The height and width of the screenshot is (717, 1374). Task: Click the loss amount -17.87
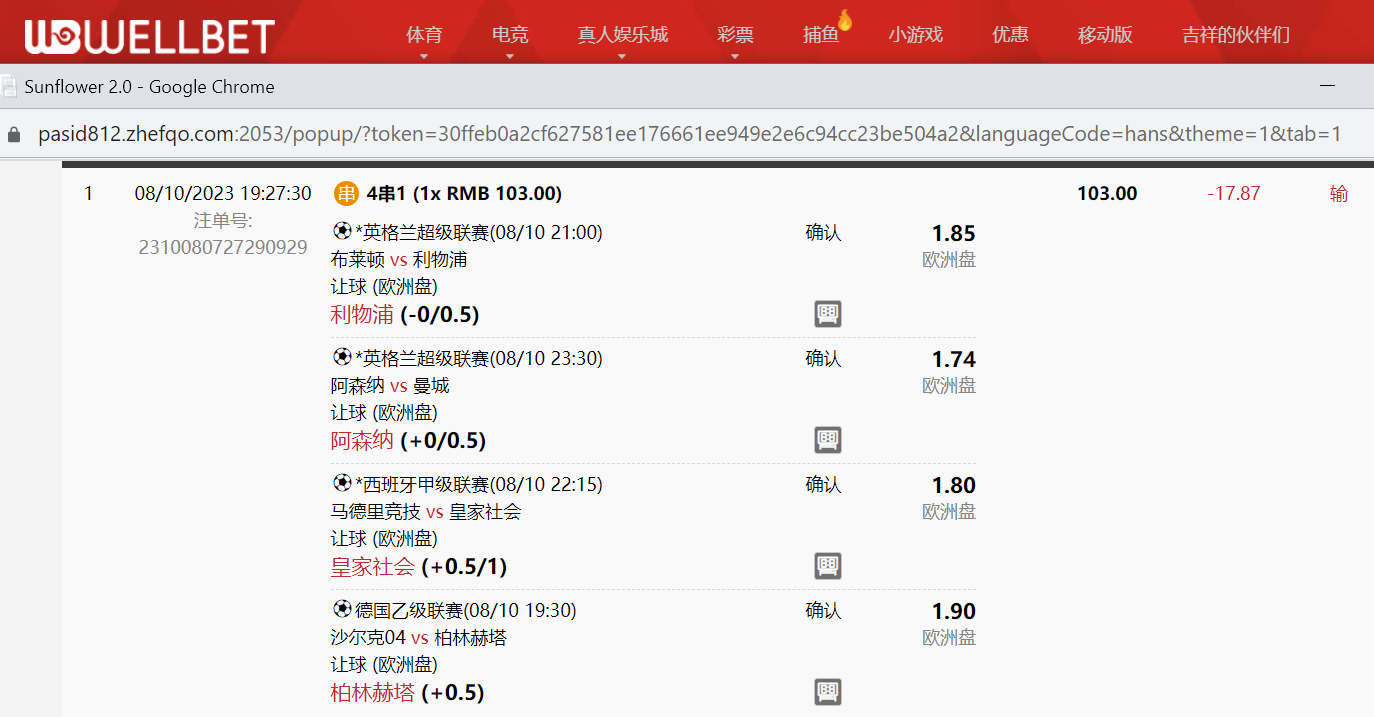1234,193
